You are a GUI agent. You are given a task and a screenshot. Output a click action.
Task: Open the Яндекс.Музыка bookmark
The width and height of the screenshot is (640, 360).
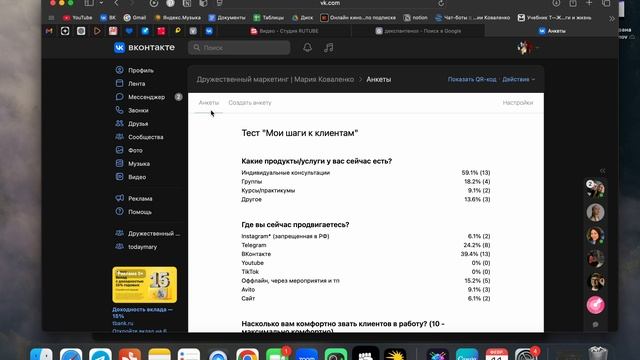click(x=178, y=18)
